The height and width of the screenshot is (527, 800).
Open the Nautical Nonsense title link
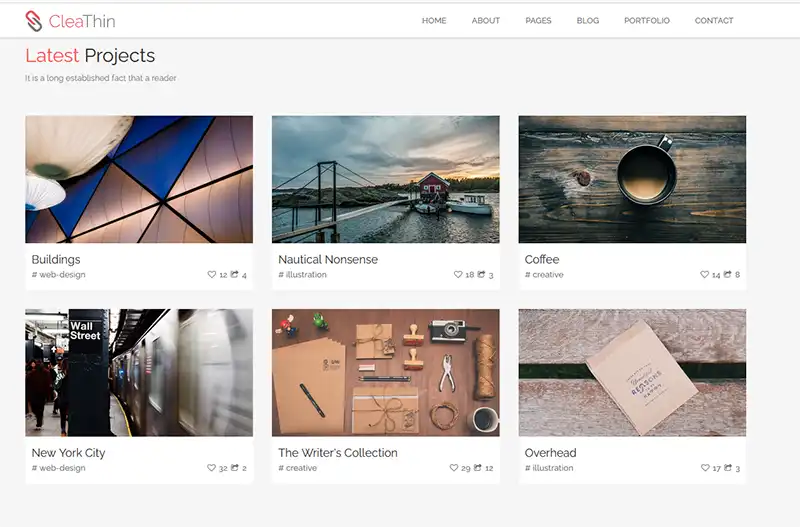coord(328,259)
